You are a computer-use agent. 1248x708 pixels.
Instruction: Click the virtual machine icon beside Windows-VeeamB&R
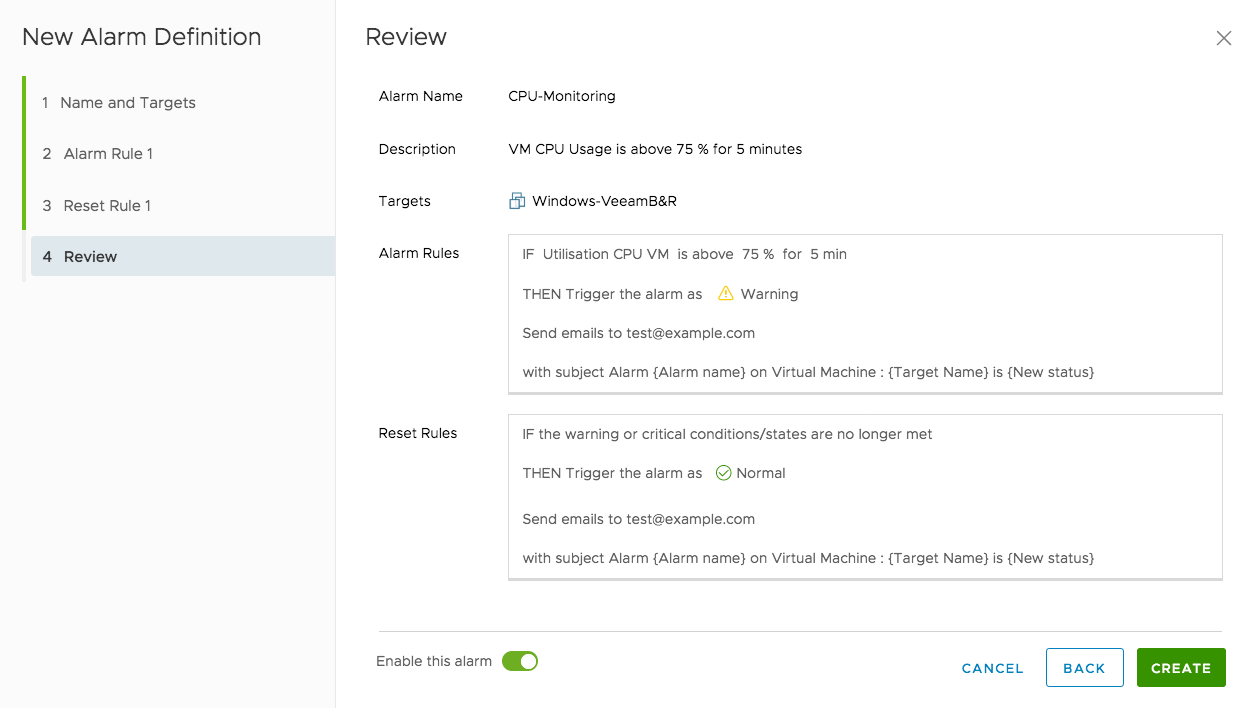tap(517, 201)
